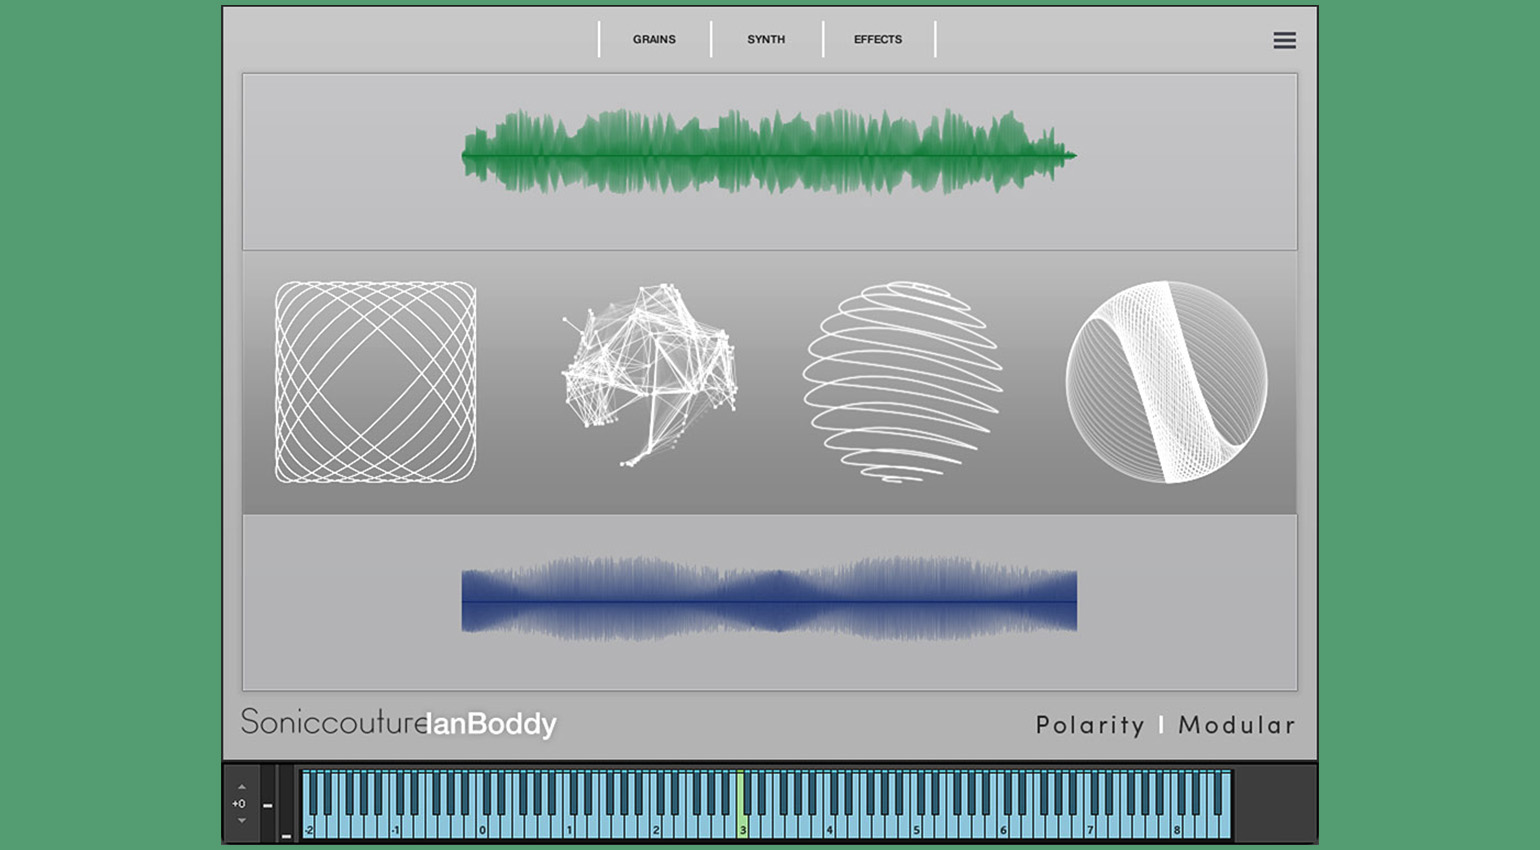Switch to the GRAINS tab
The image size is (1540, 850).
(654, 40)
